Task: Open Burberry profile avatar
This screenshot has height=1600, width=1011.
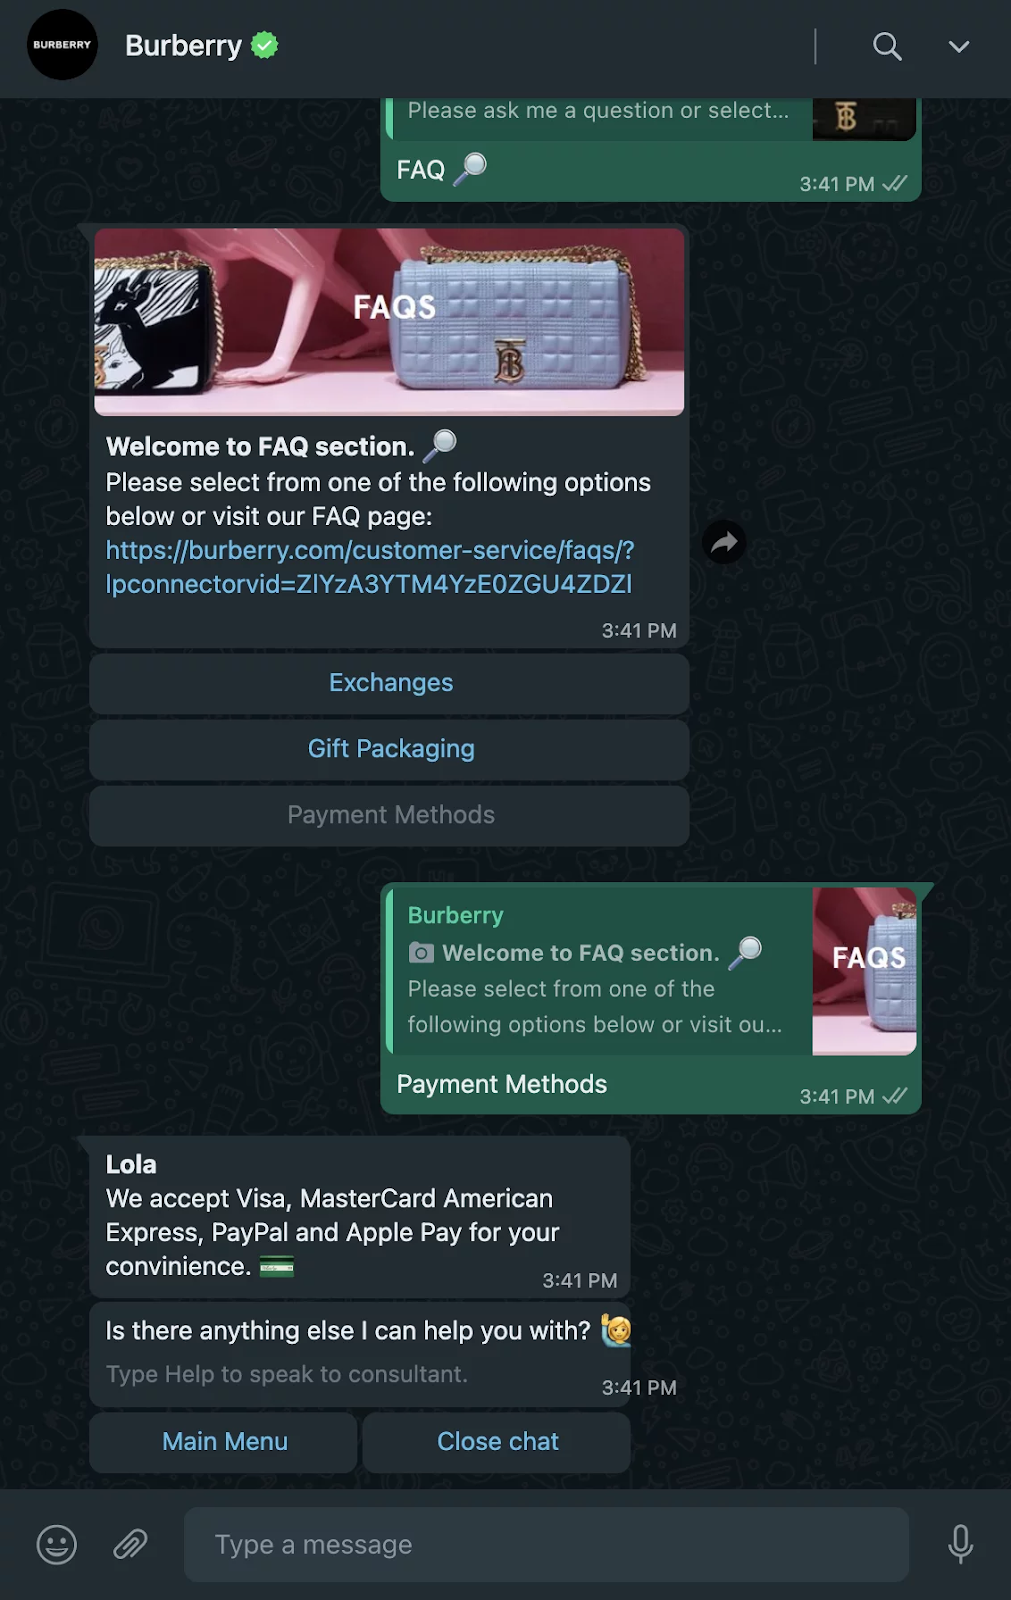Action: (62, 45)
